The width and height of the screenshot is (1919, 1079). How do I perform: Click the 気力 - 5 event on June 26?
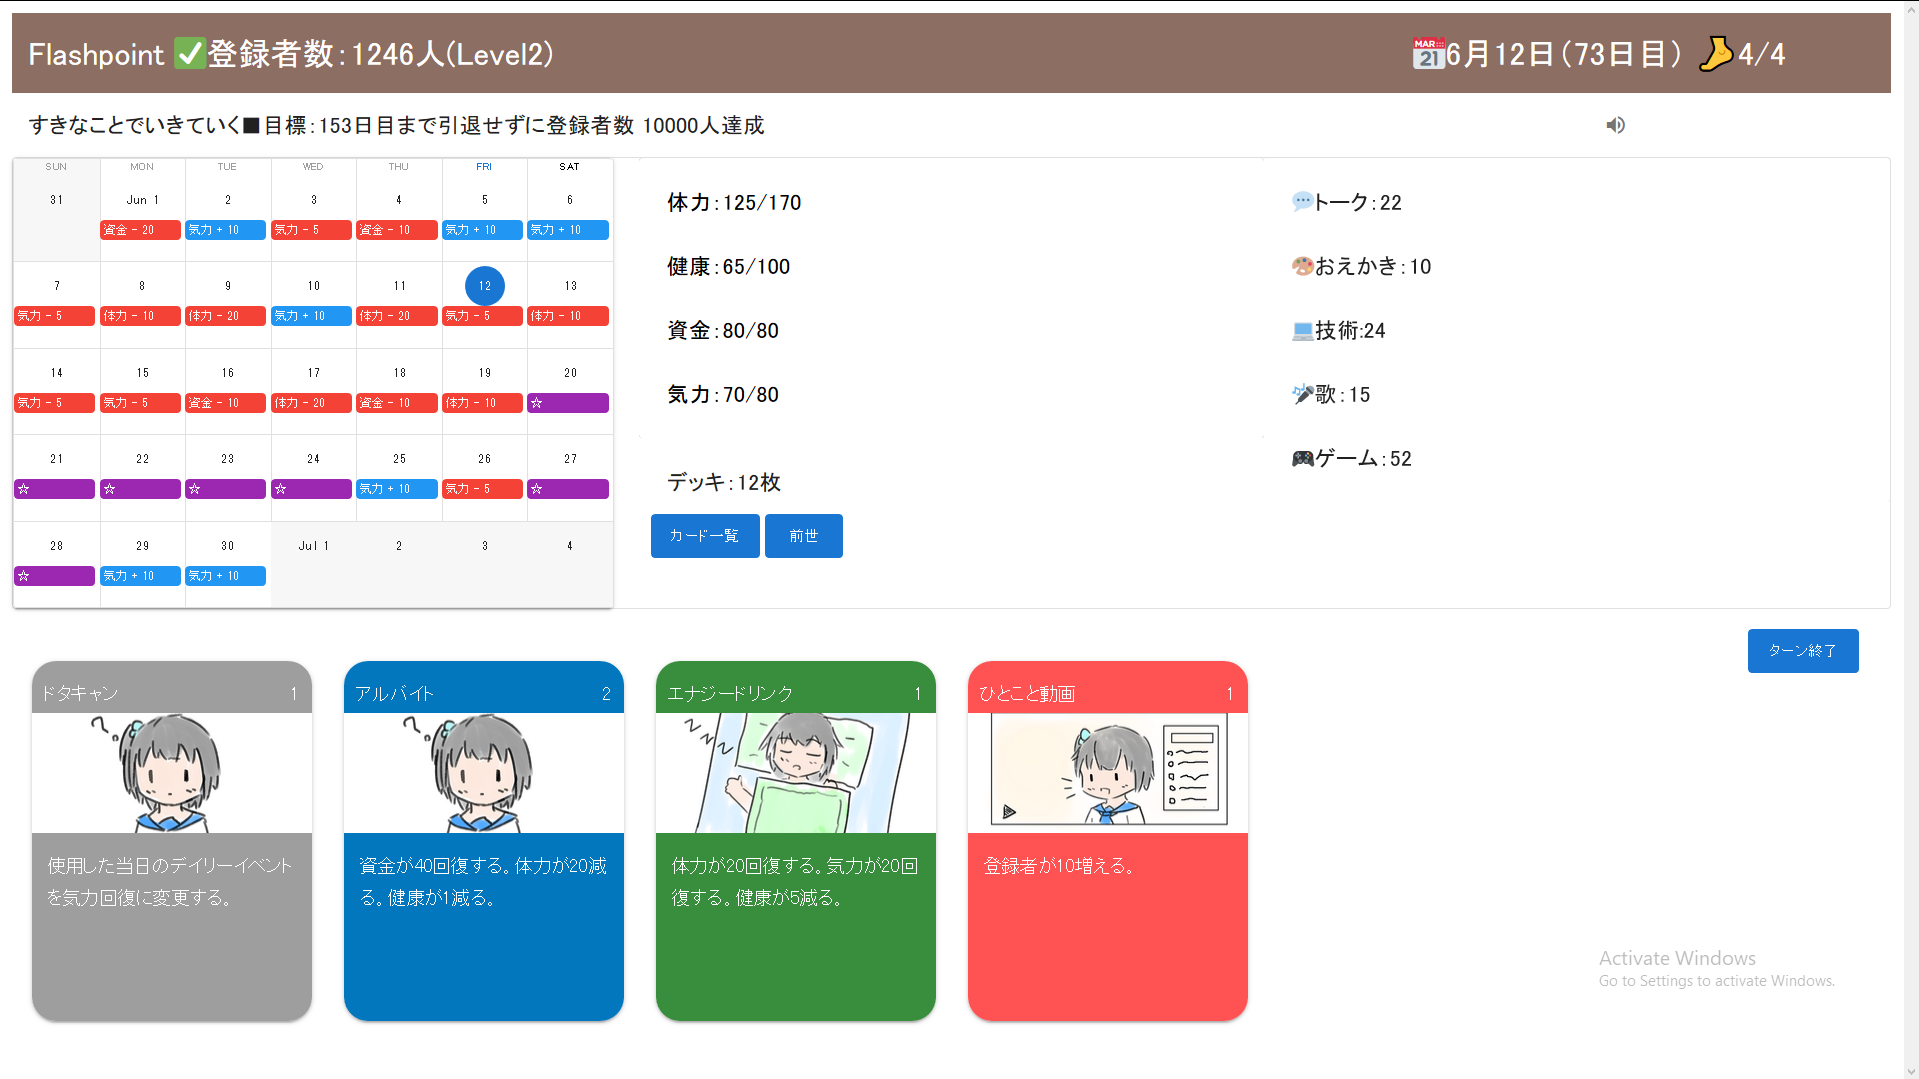pyautogui.click(x=483, y=489)
